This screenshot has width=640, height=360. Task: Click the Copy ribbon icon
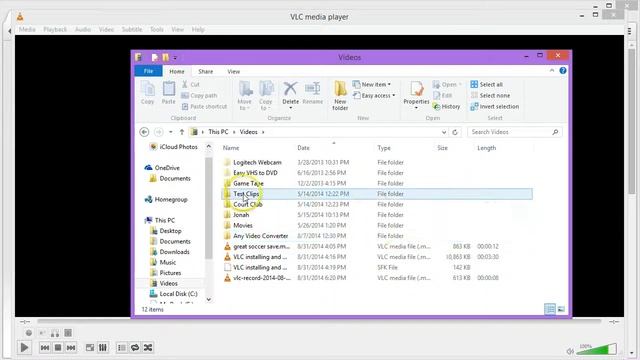coord(148,93)
